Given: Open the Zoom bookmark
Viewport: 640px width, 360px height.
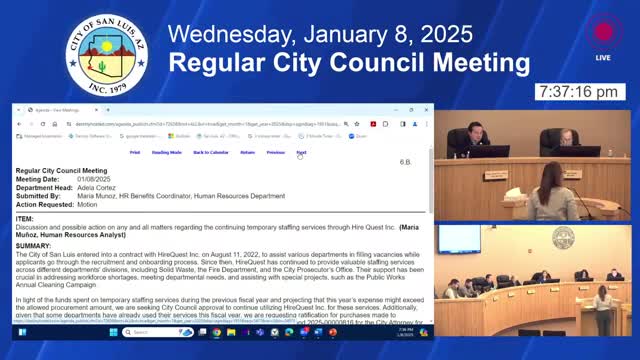Looking at the screenshot, I should click(358, 136).
